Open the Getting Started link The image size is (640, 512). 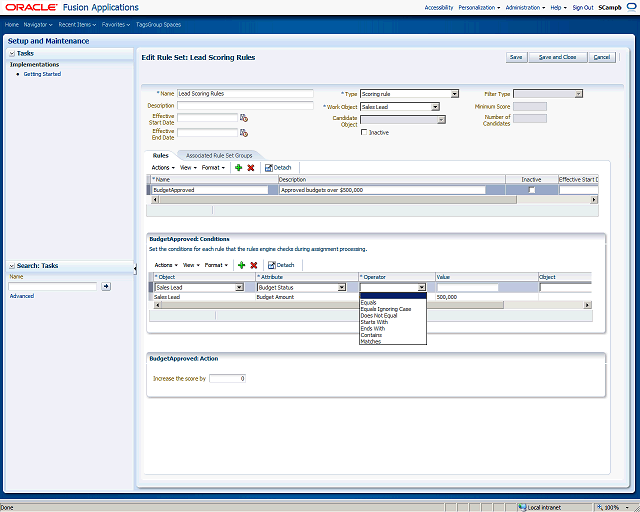pos(42,74)
